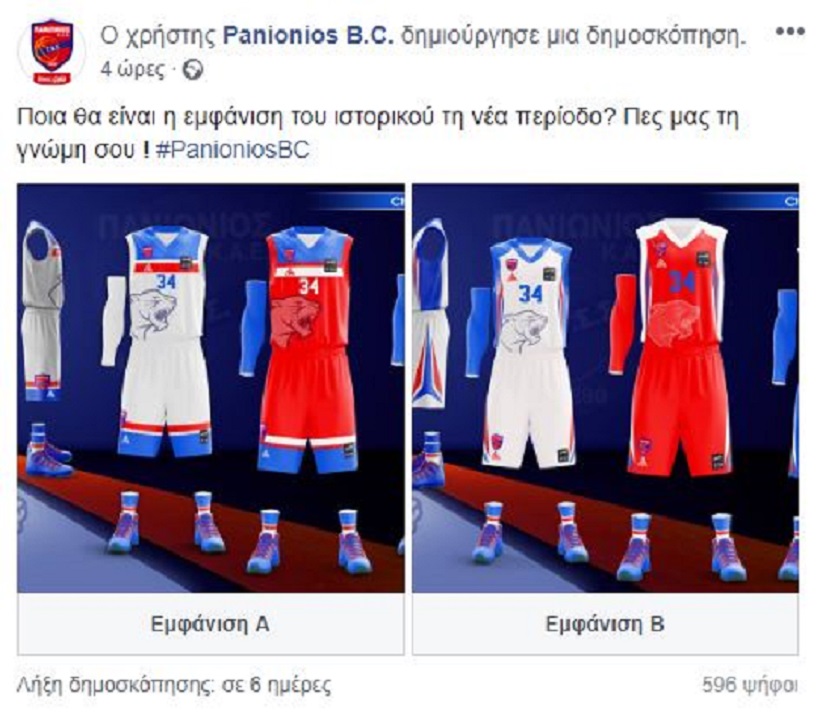Click the post question text about the new kit

tap(378, 133)
